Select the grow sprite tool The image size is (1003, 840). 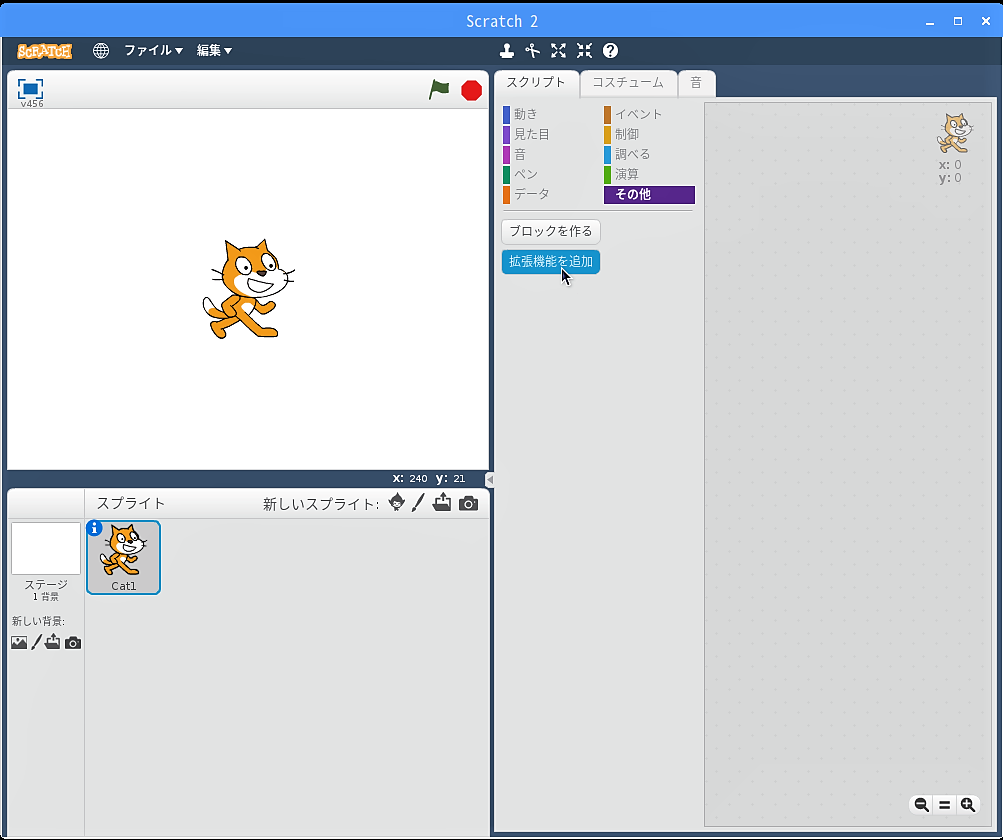coord(558,51)
